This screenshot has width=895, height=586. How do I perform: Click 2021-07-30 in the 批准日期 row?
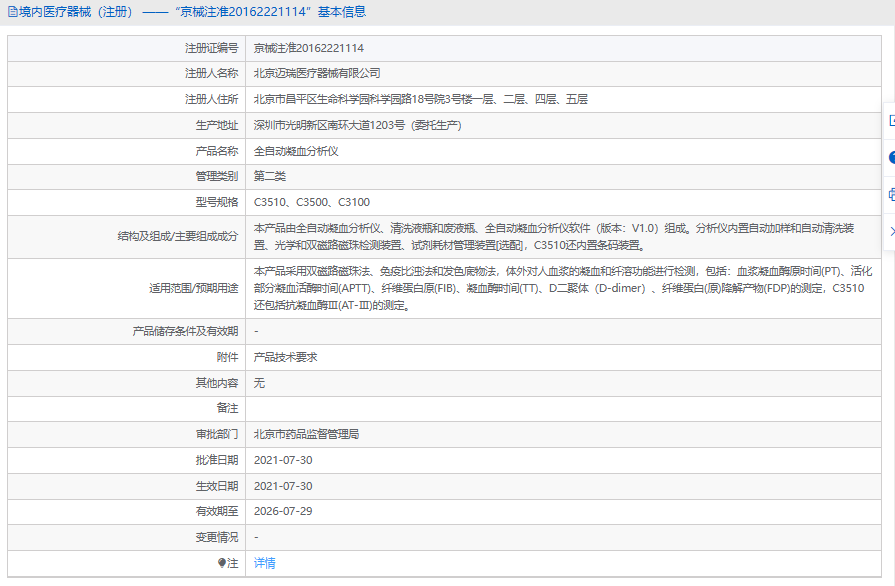coord(283,460)
